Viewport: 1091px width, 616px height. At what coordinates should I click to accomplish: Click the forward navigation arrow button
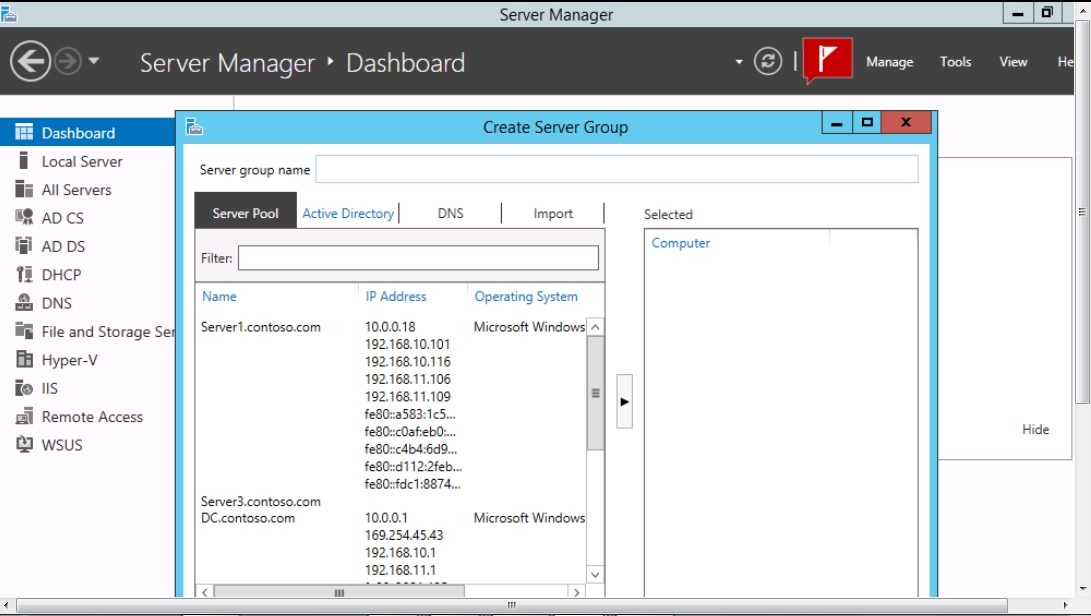[67, 62]
